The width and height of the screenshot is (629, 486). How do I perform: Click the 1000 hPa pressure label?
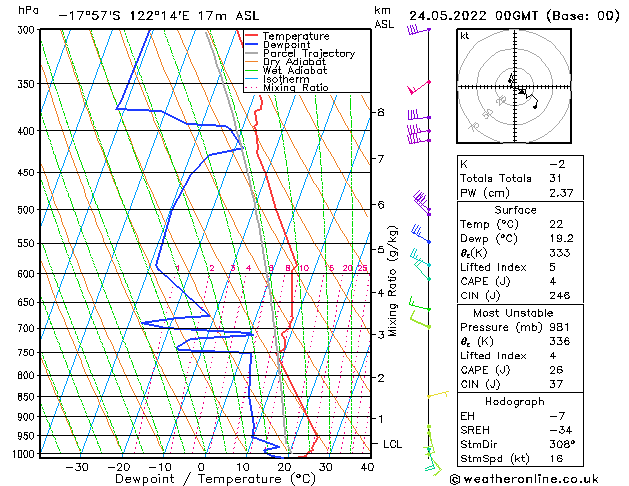[x=25, y=454]
